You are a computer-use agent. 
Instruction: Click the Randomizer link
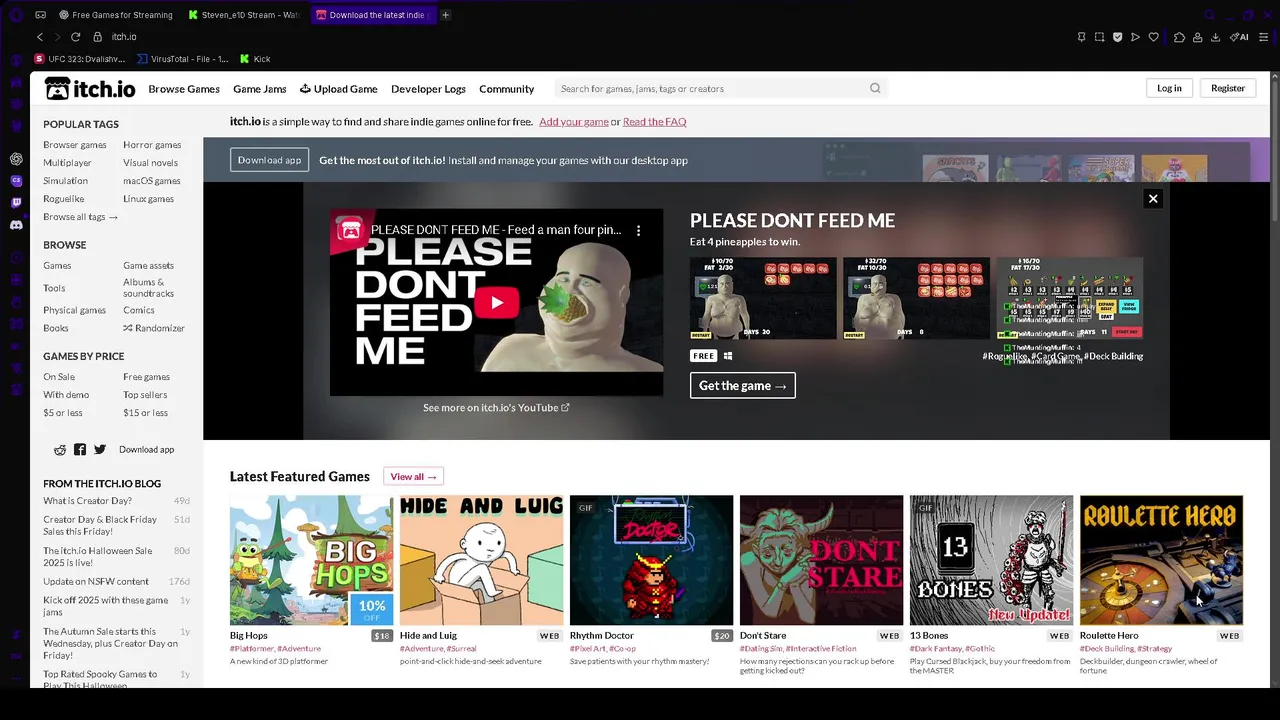(154, 328)
